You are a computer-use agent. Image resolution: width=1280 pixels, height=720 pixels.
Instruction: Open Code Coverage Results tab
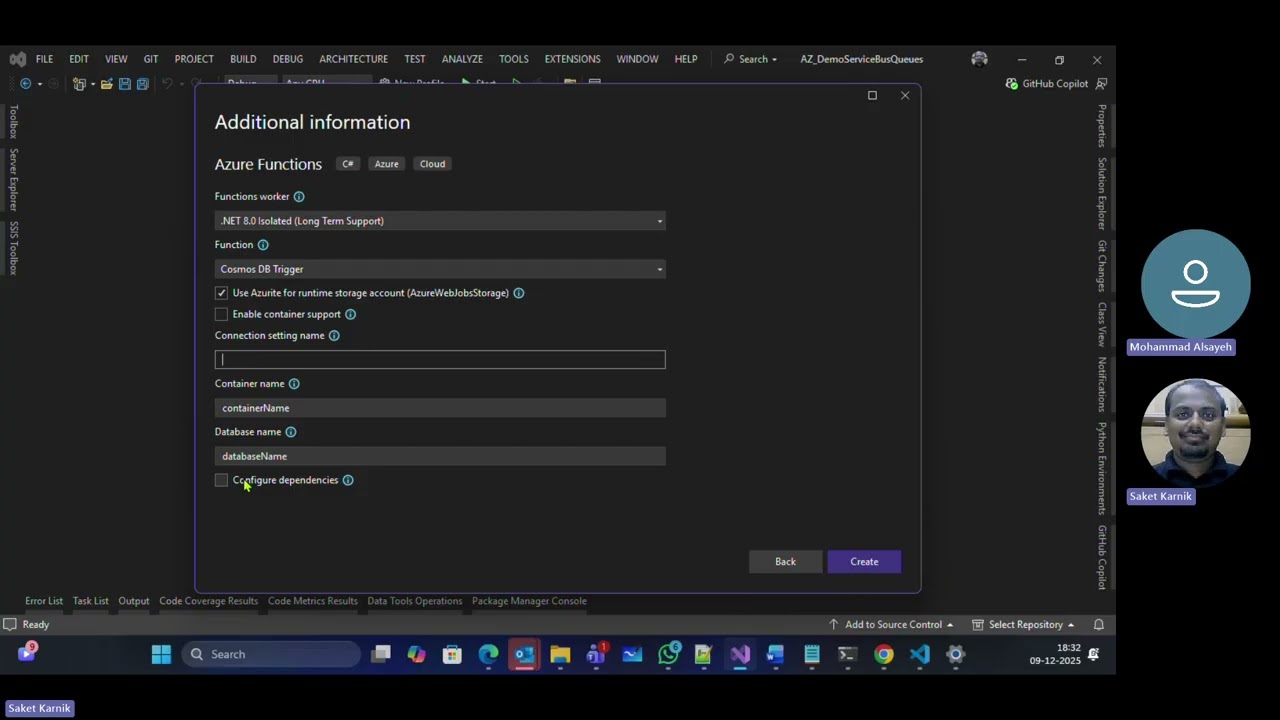(208, 601)
